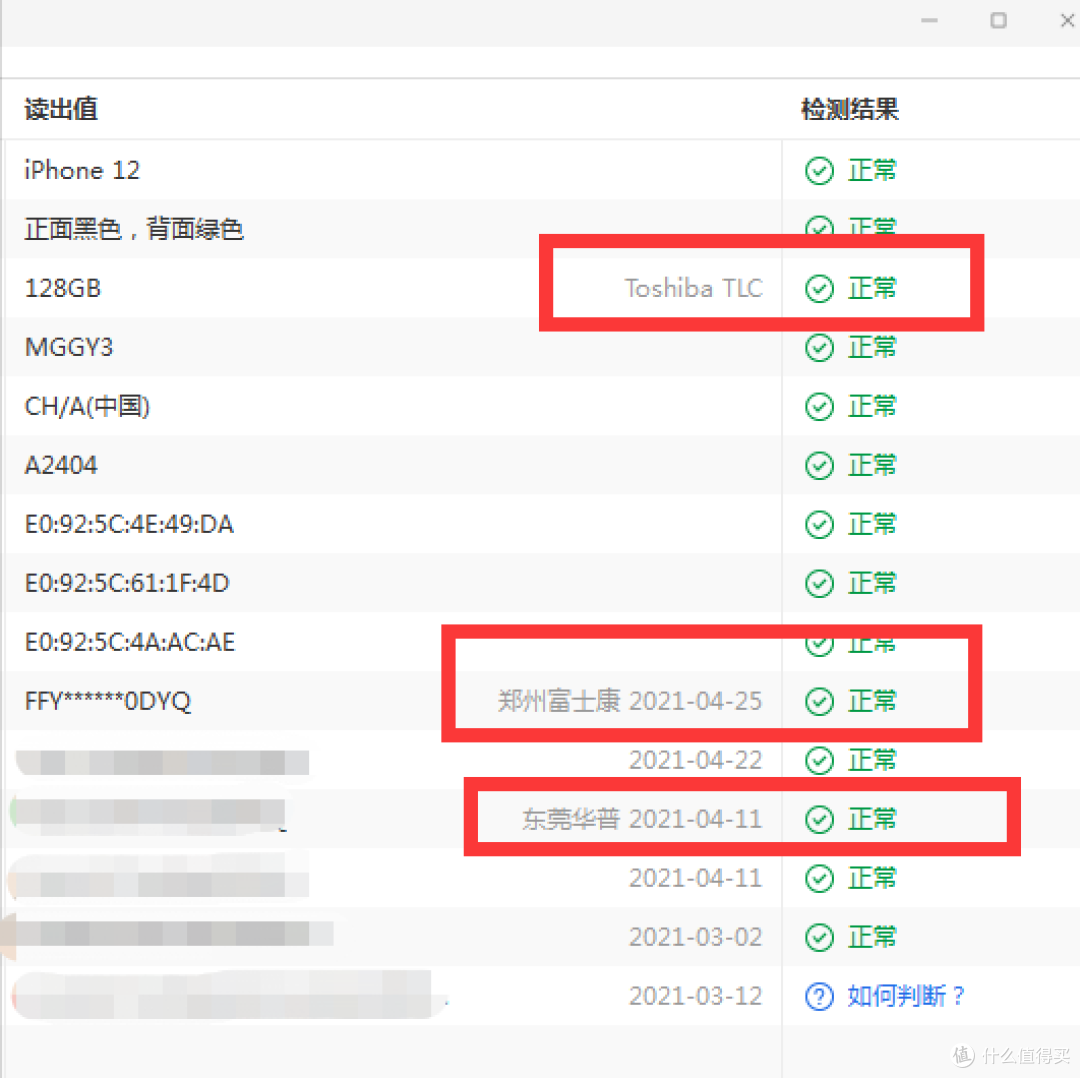Click check icon in 2021-03-02 row
Screen dimensions: 1080x1078
819,937
